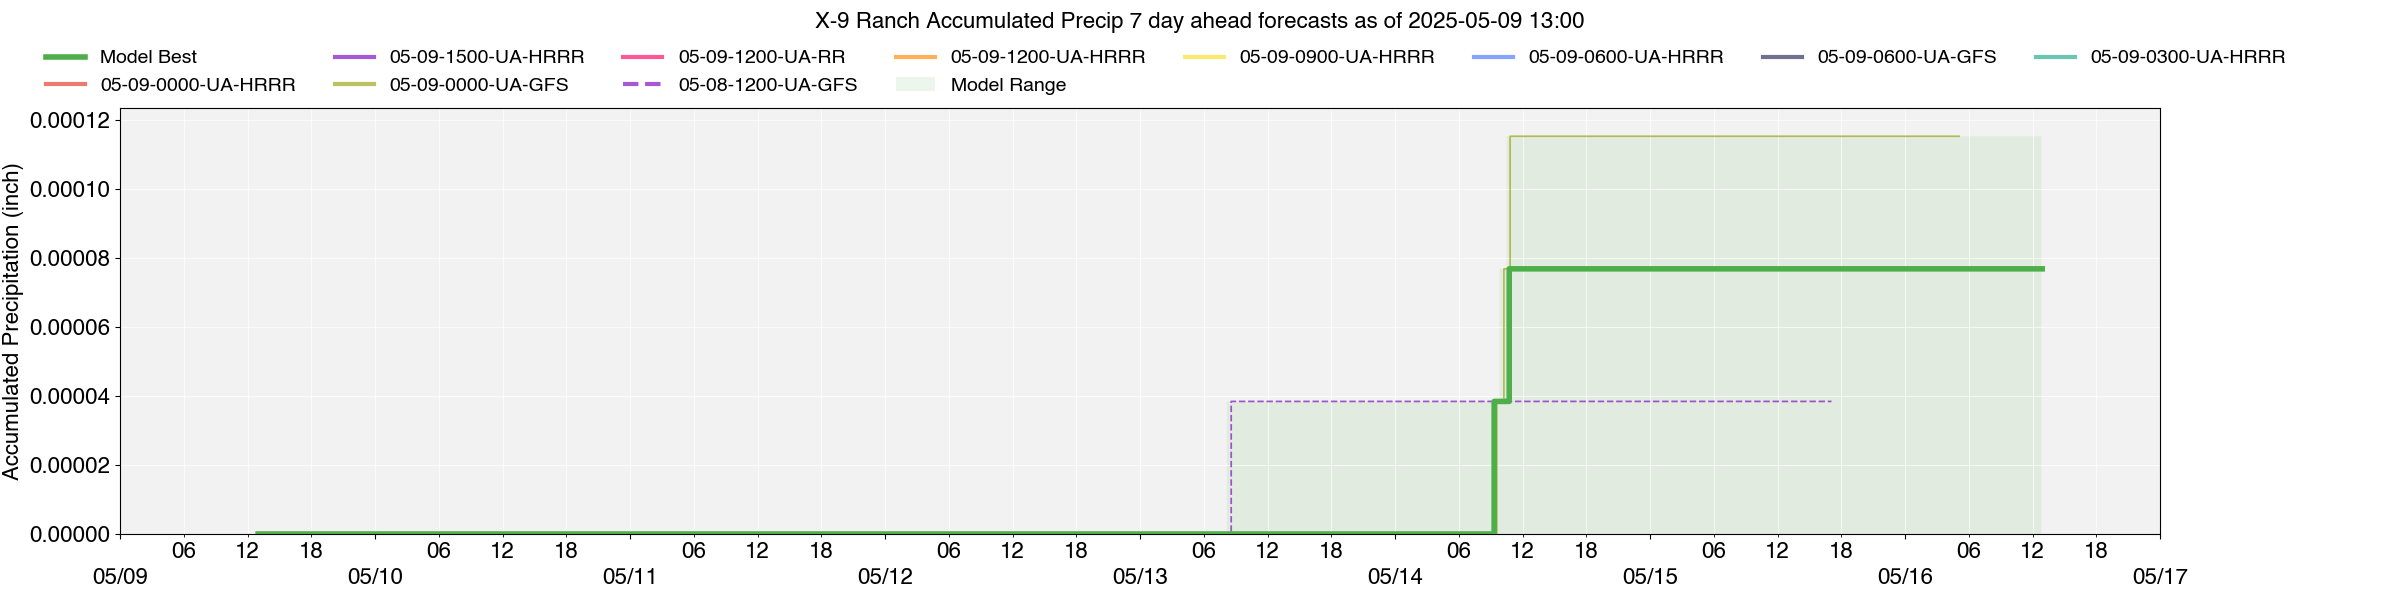Select the 05-09-0000-UA-HRRR legend entry
Screen dimensions: 2400x600
(x=170, y=85)
